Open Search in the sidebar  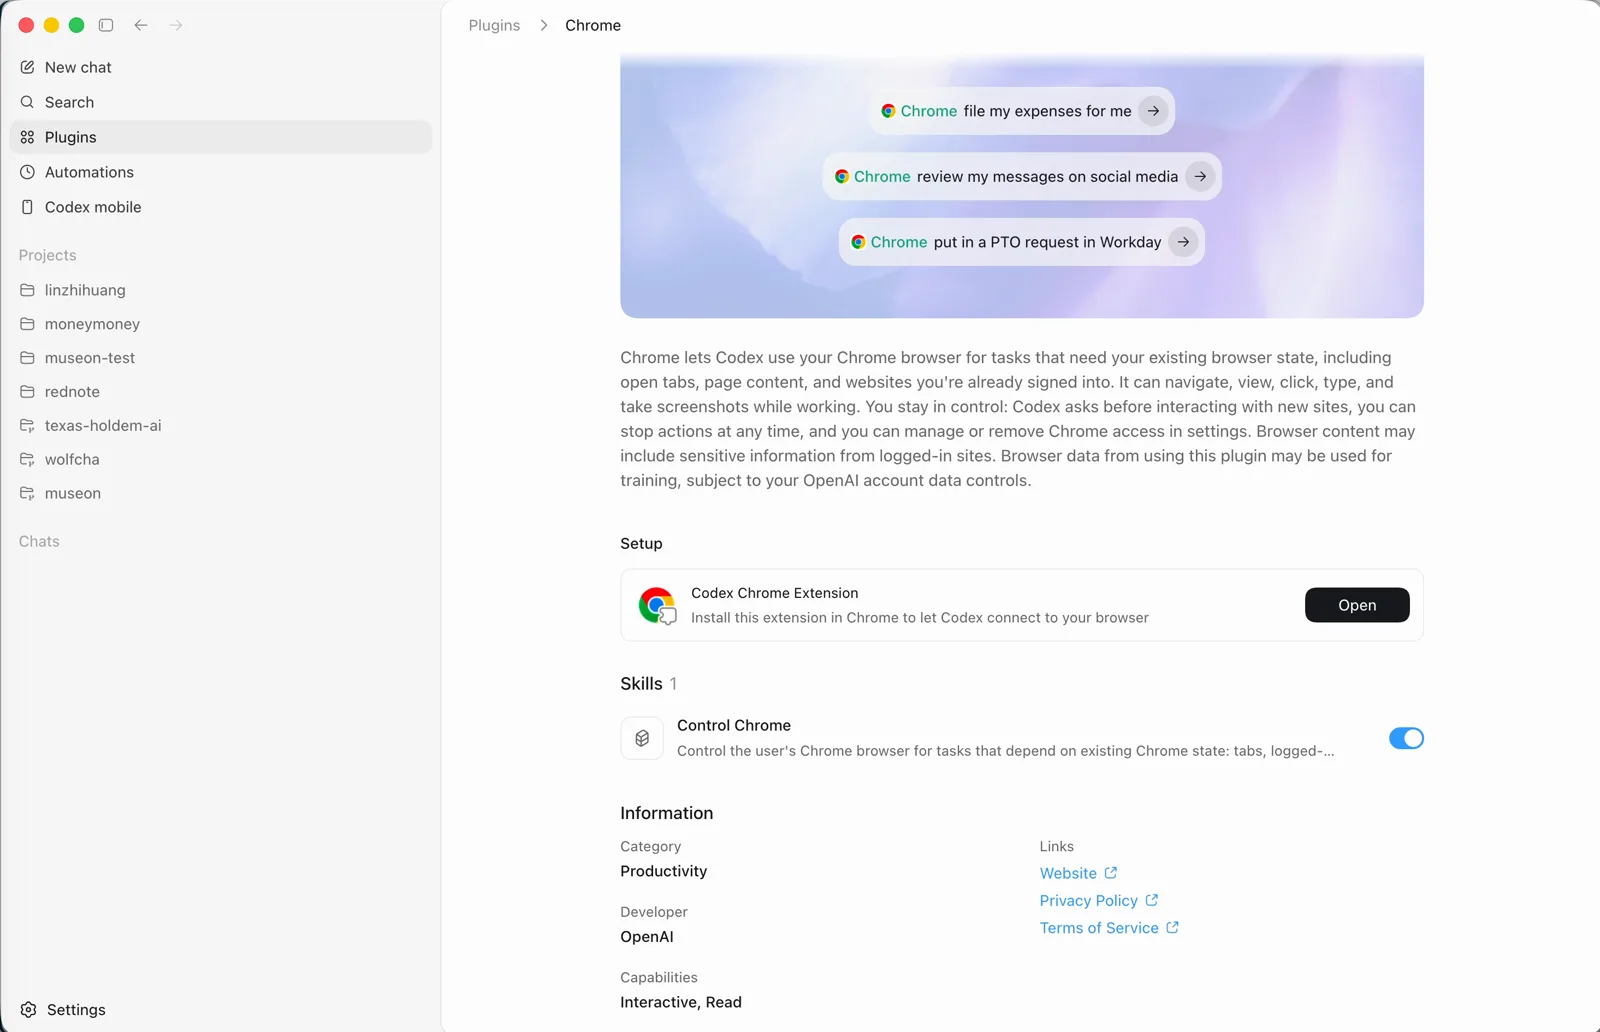220,102
